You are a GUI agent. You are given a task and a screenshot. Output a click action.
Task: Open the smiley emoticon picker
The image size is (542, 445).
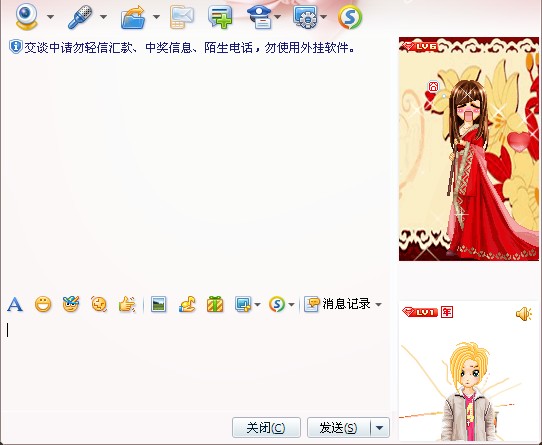click(43, 305)
